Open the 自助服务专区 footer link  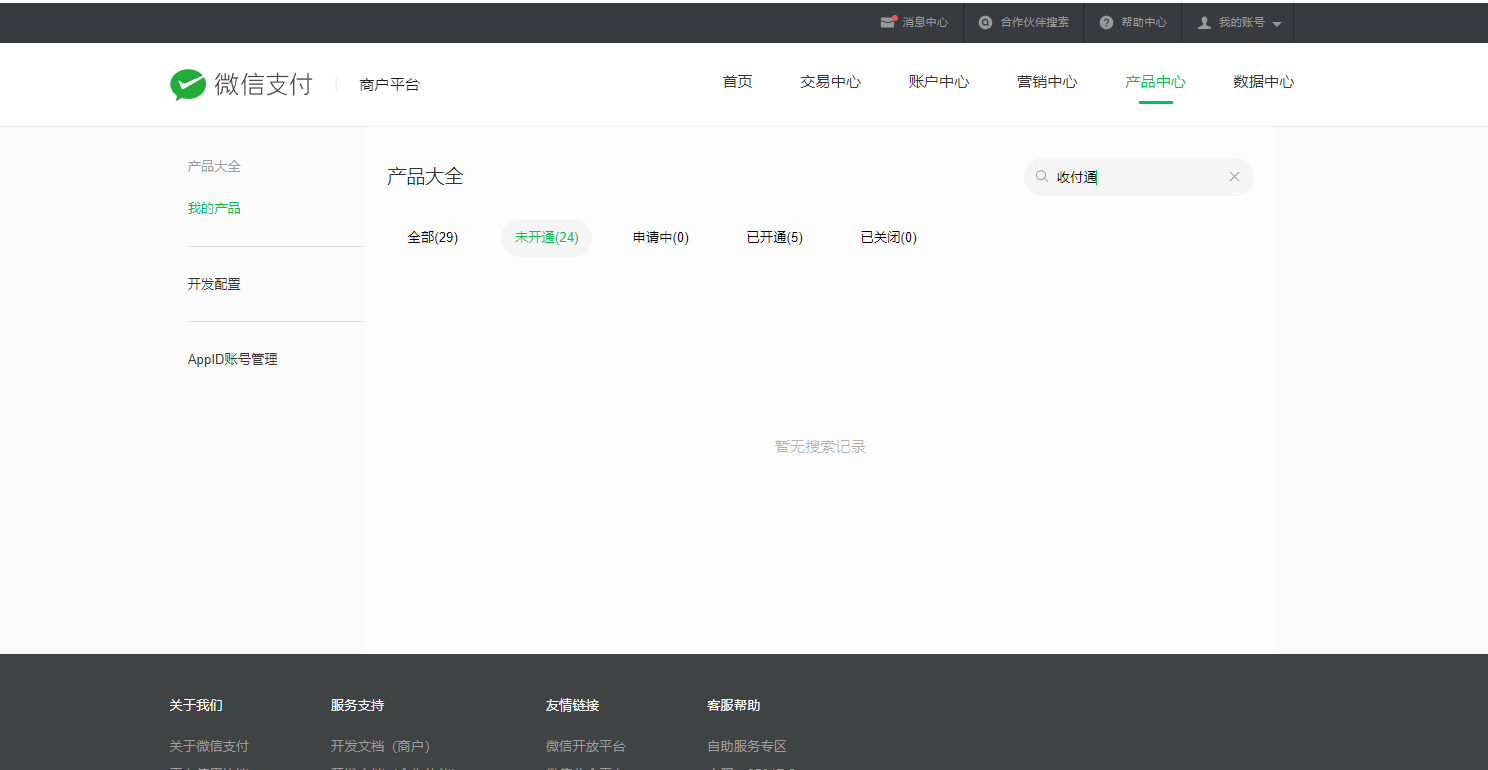(747, 746)
